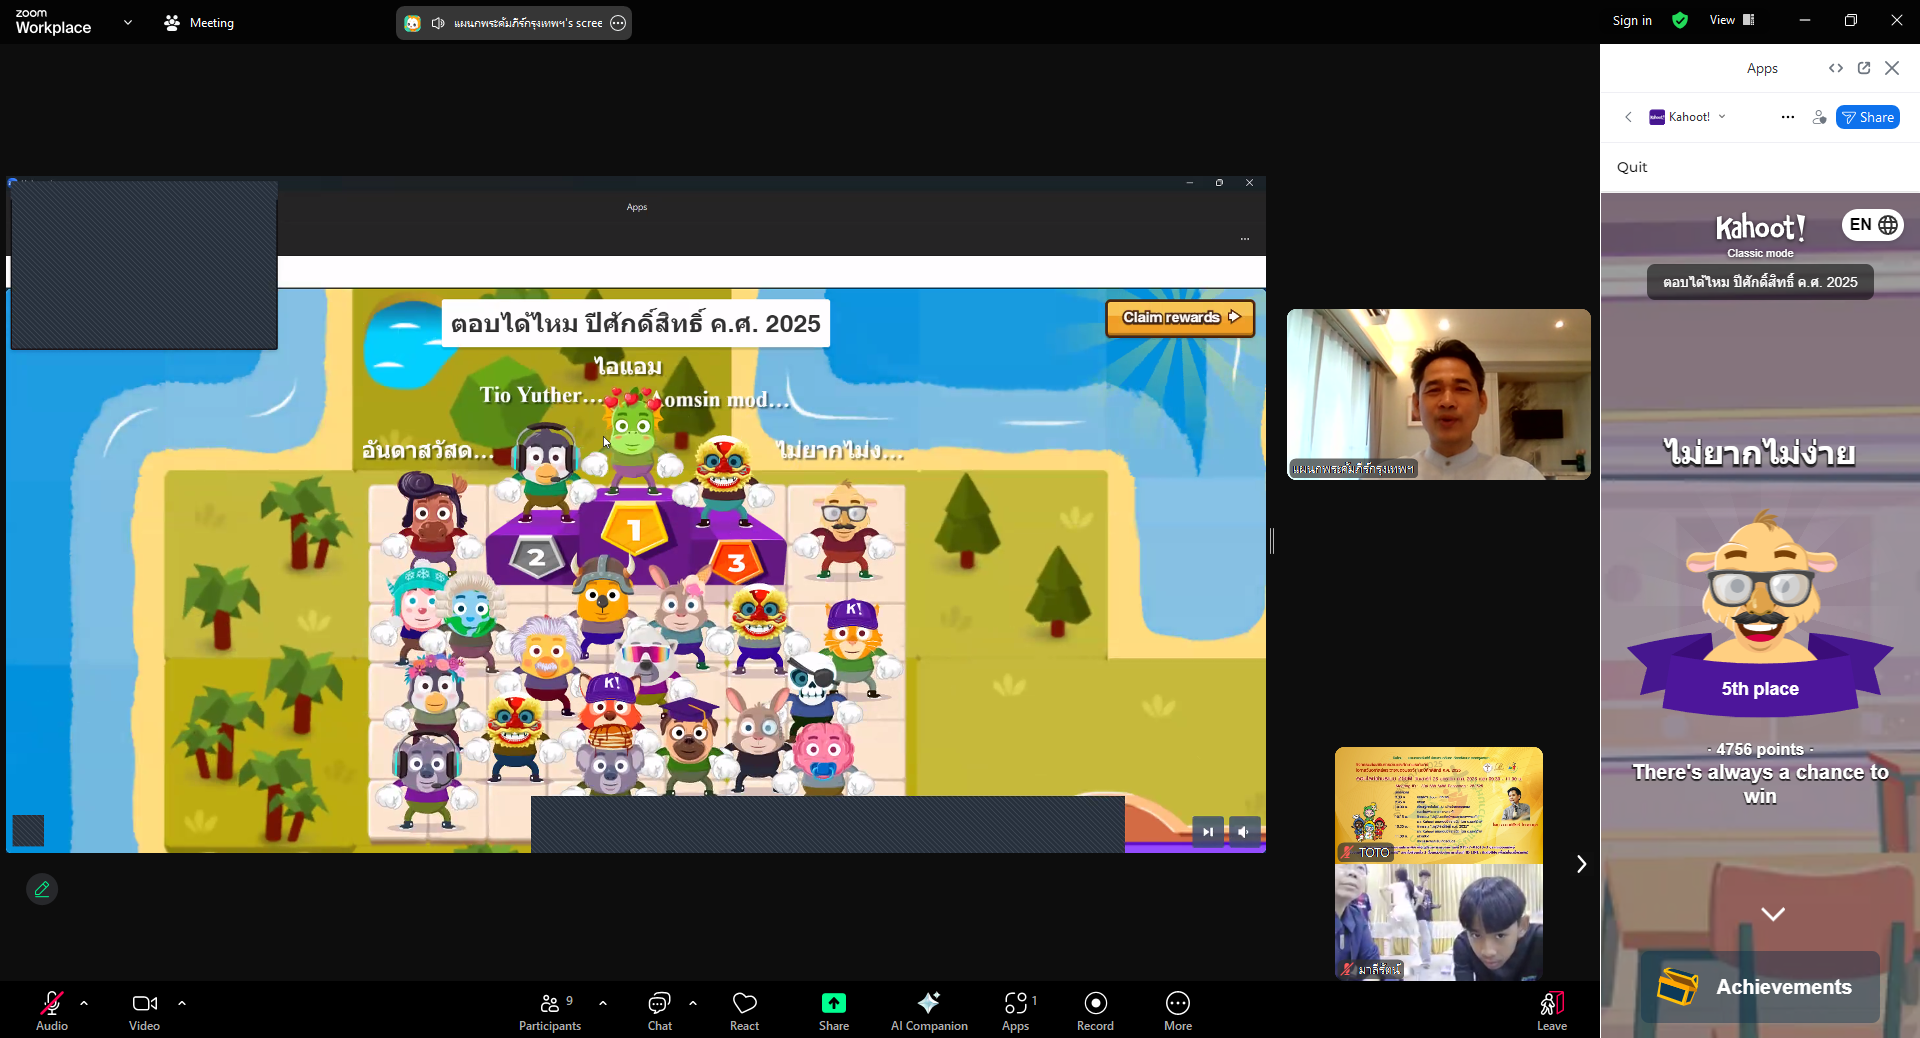Expand participants options arrow
The height and width of the screenshot is (1038, 1920).
(x=603, y=1002)
